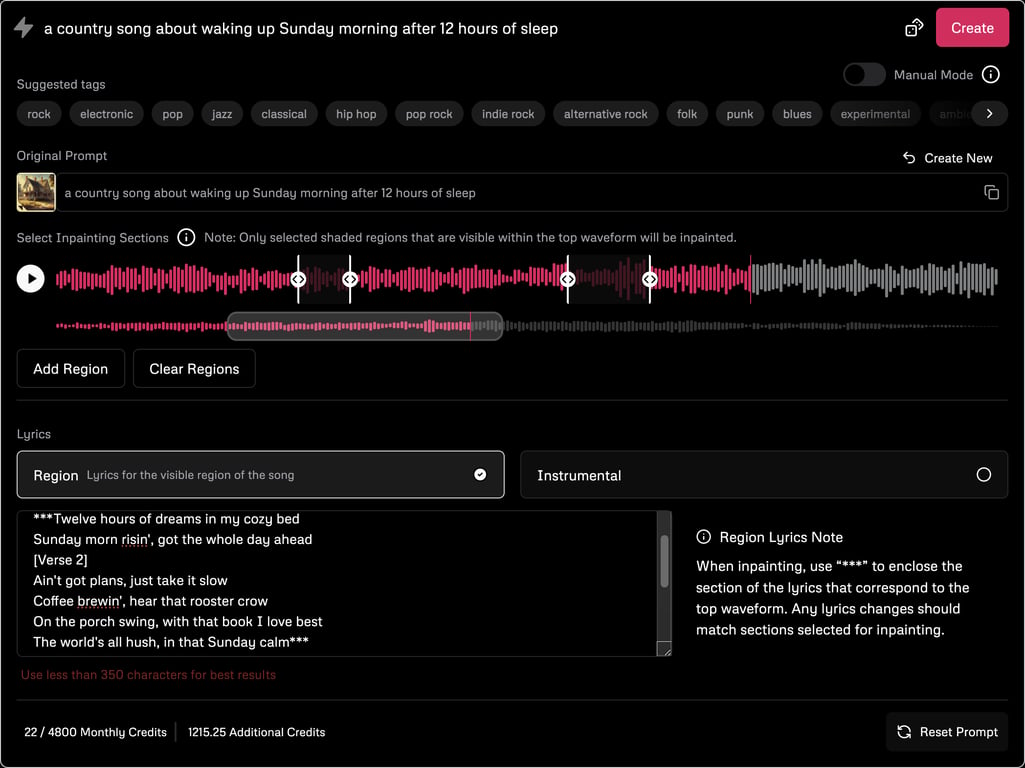This screenshot has height=768, width=1025.
Task: Click the lyrics box scrollbar thumb
Action: coord(664,561)
